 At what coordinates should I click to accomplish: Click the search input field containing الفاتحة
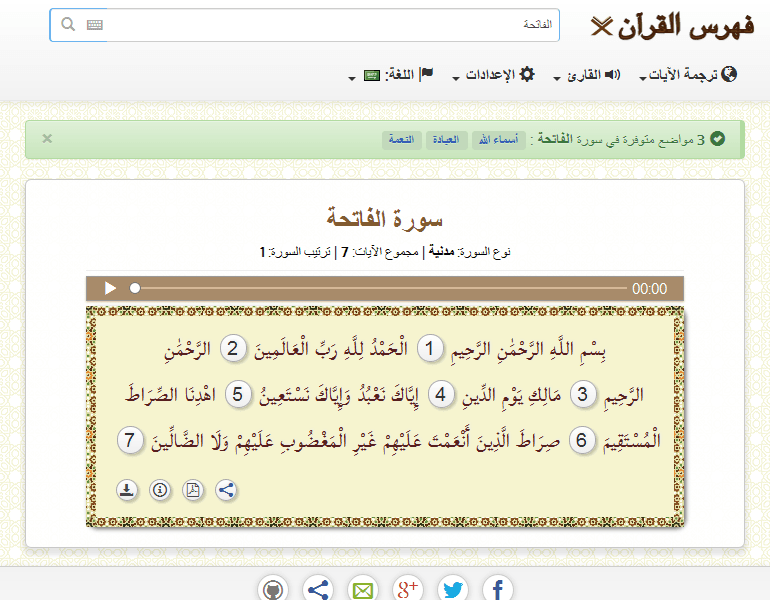click(x=330, y=25)
